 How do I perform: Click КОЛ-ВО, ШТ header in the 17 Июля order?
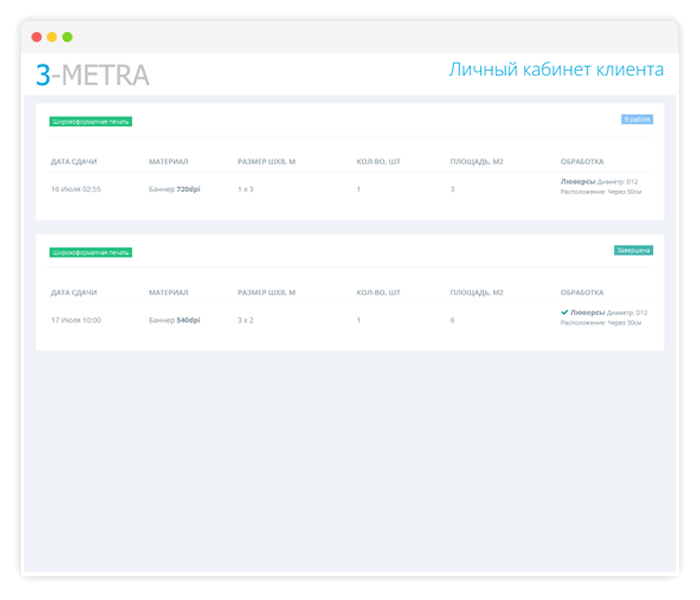pos(378,292)
